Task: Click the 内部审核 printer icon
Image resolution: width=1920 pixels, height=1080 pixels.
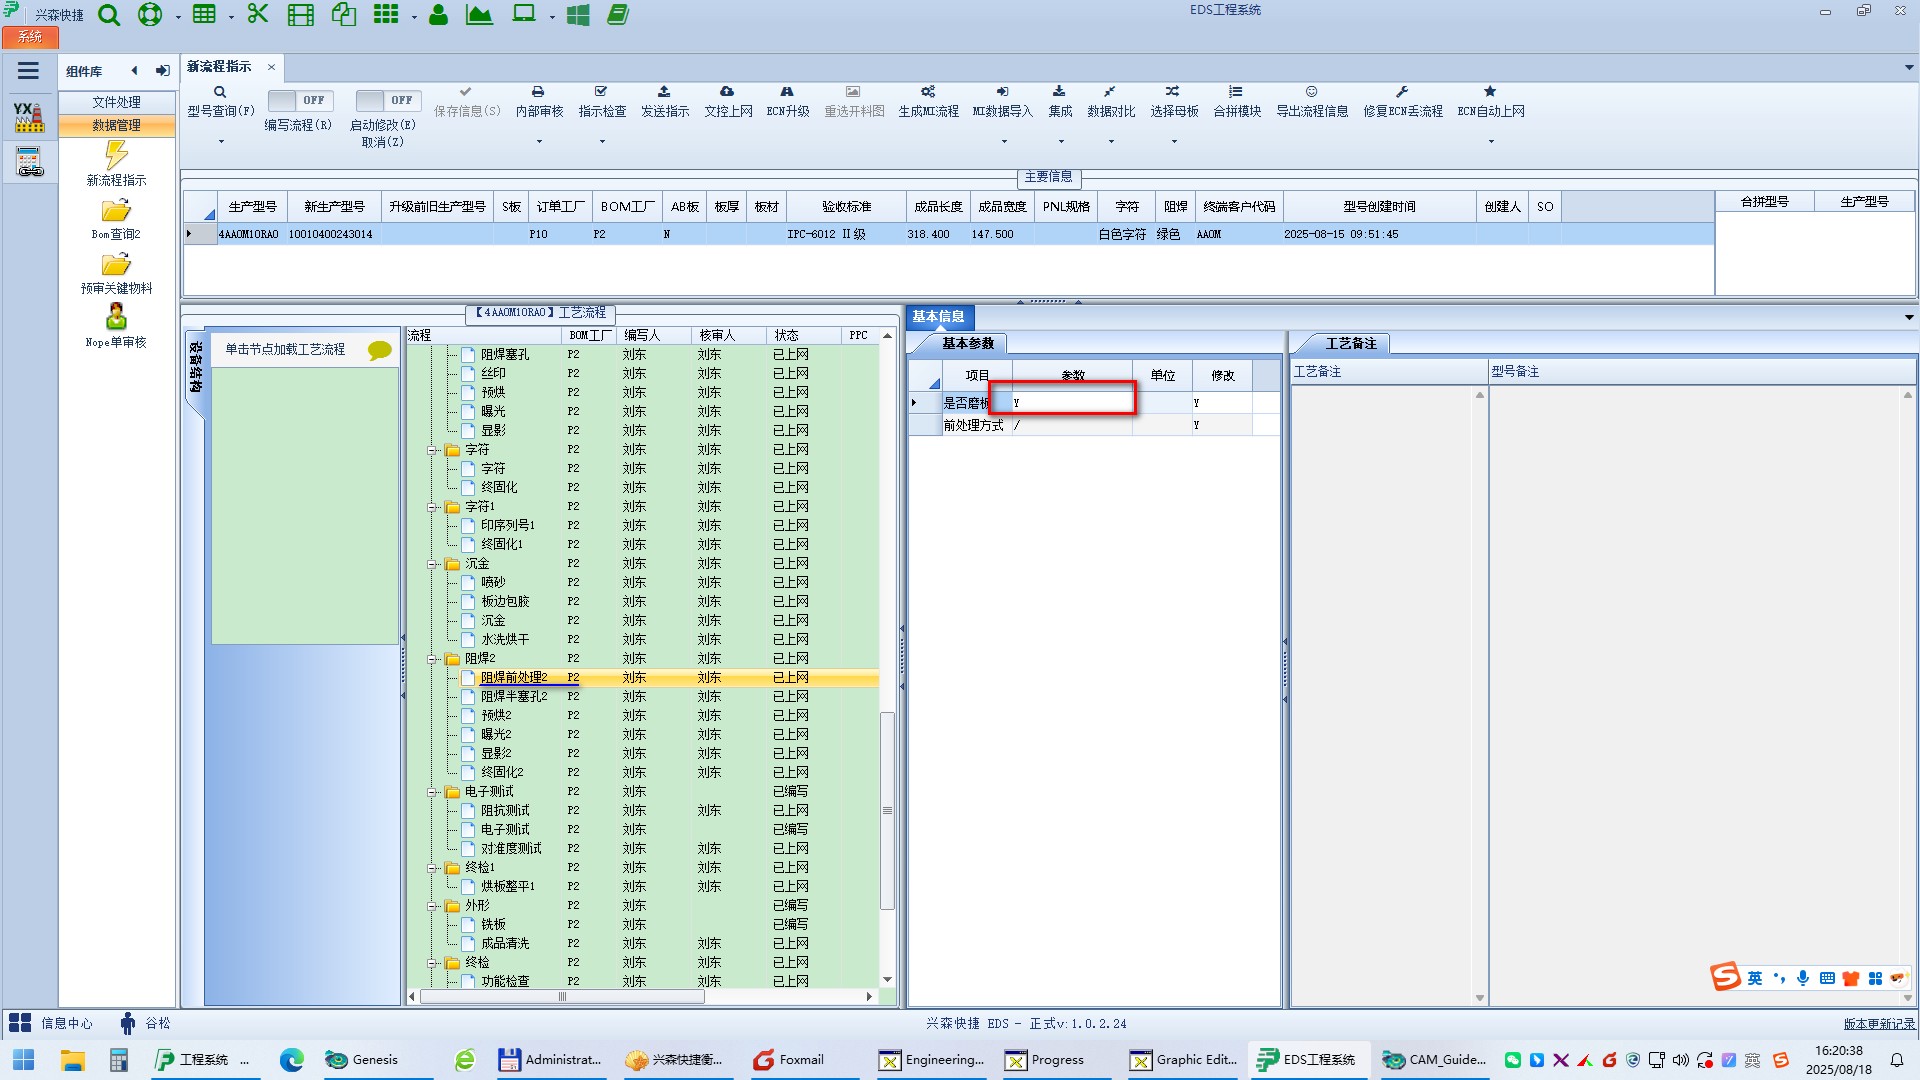Action: coord(538,92)
